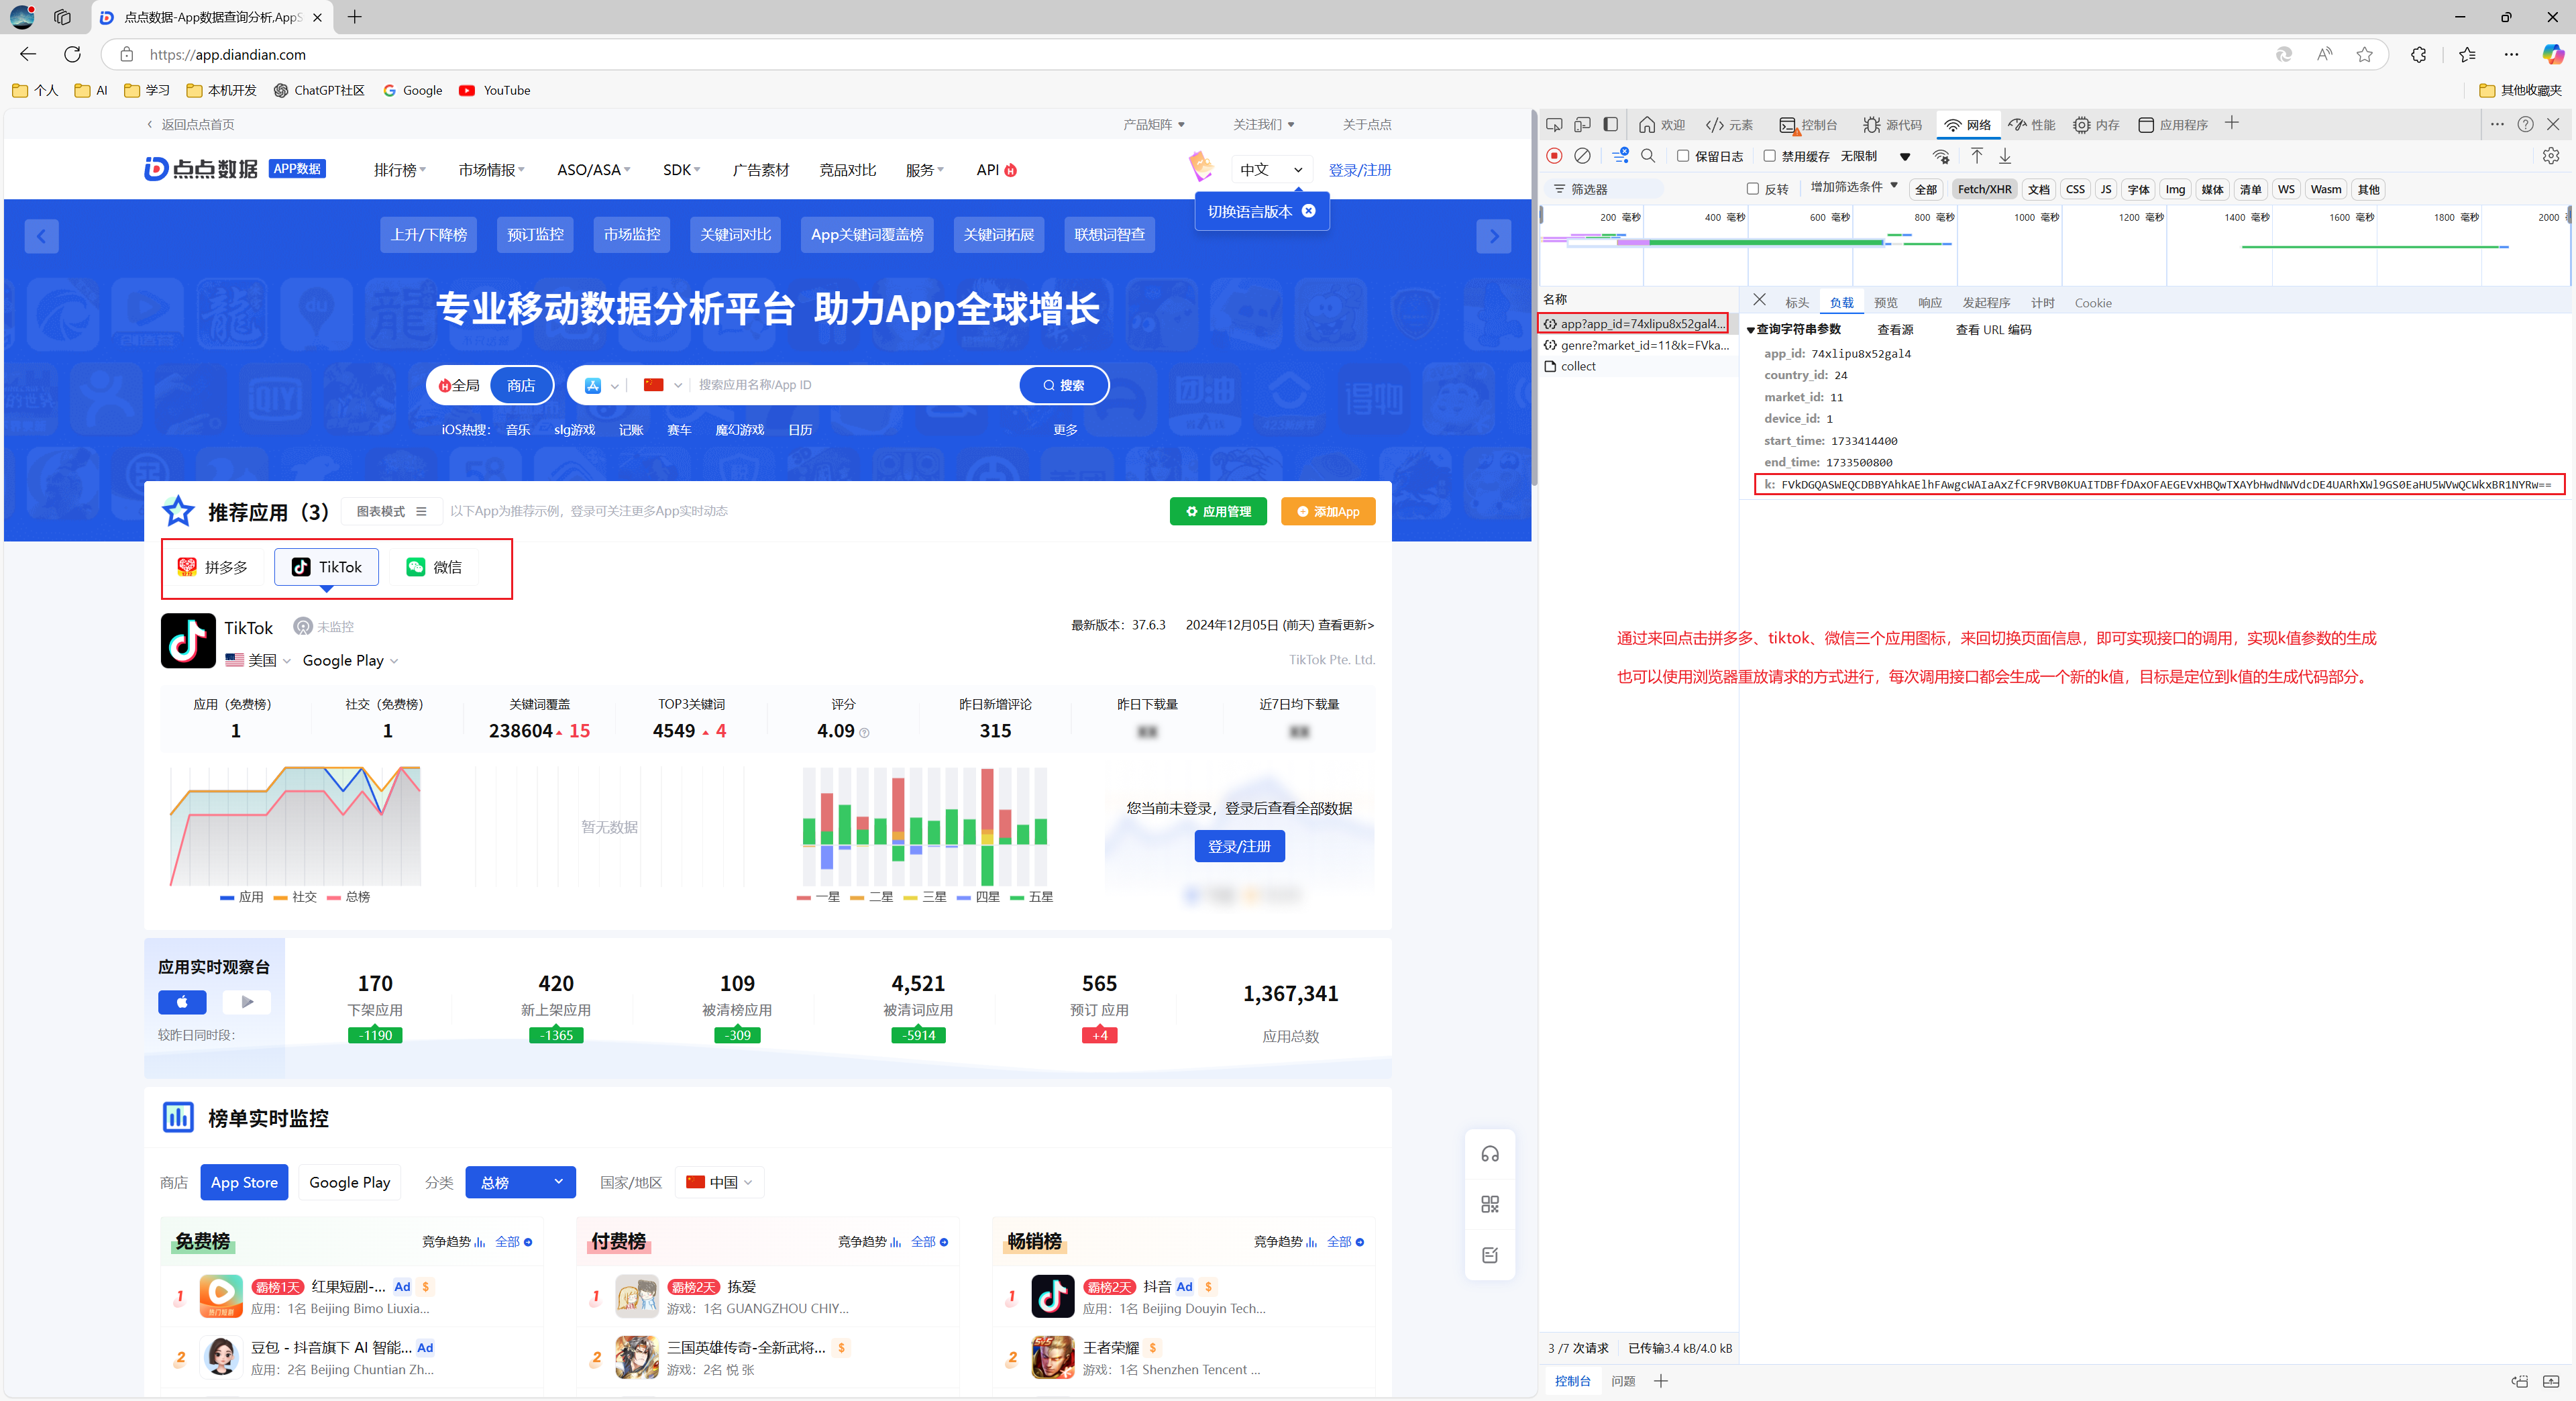Click the 登录/注册 link in header

tap(1359, 170)
